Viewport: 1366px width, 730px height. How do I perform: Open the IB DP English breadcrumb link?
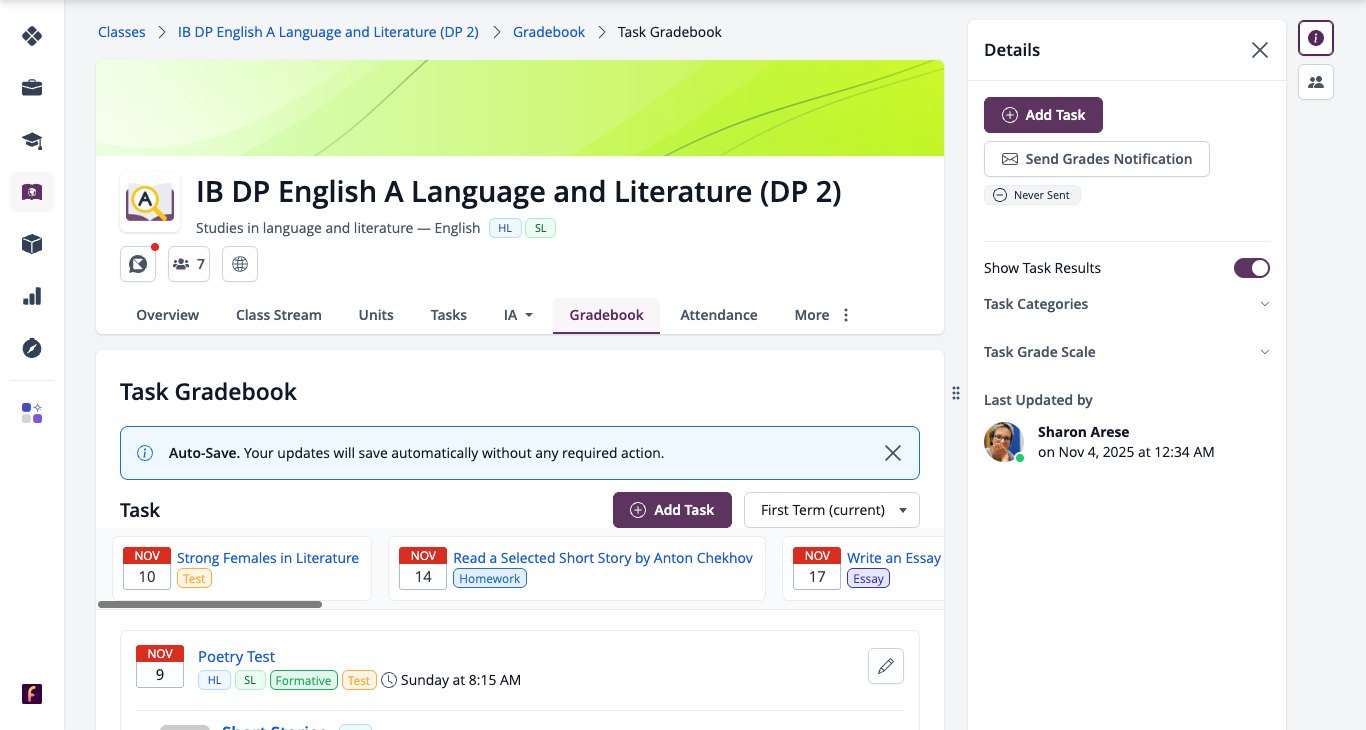[328, 32]
